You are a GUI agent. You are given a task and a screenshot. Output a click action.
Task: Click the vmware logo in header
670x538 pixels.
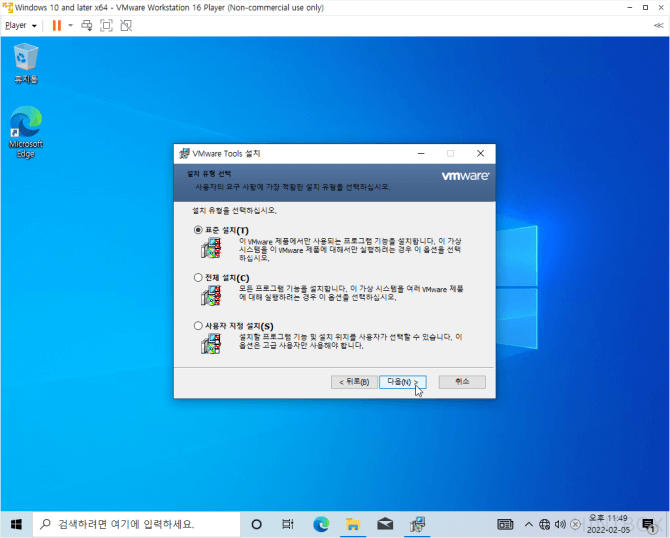(465, 176)
